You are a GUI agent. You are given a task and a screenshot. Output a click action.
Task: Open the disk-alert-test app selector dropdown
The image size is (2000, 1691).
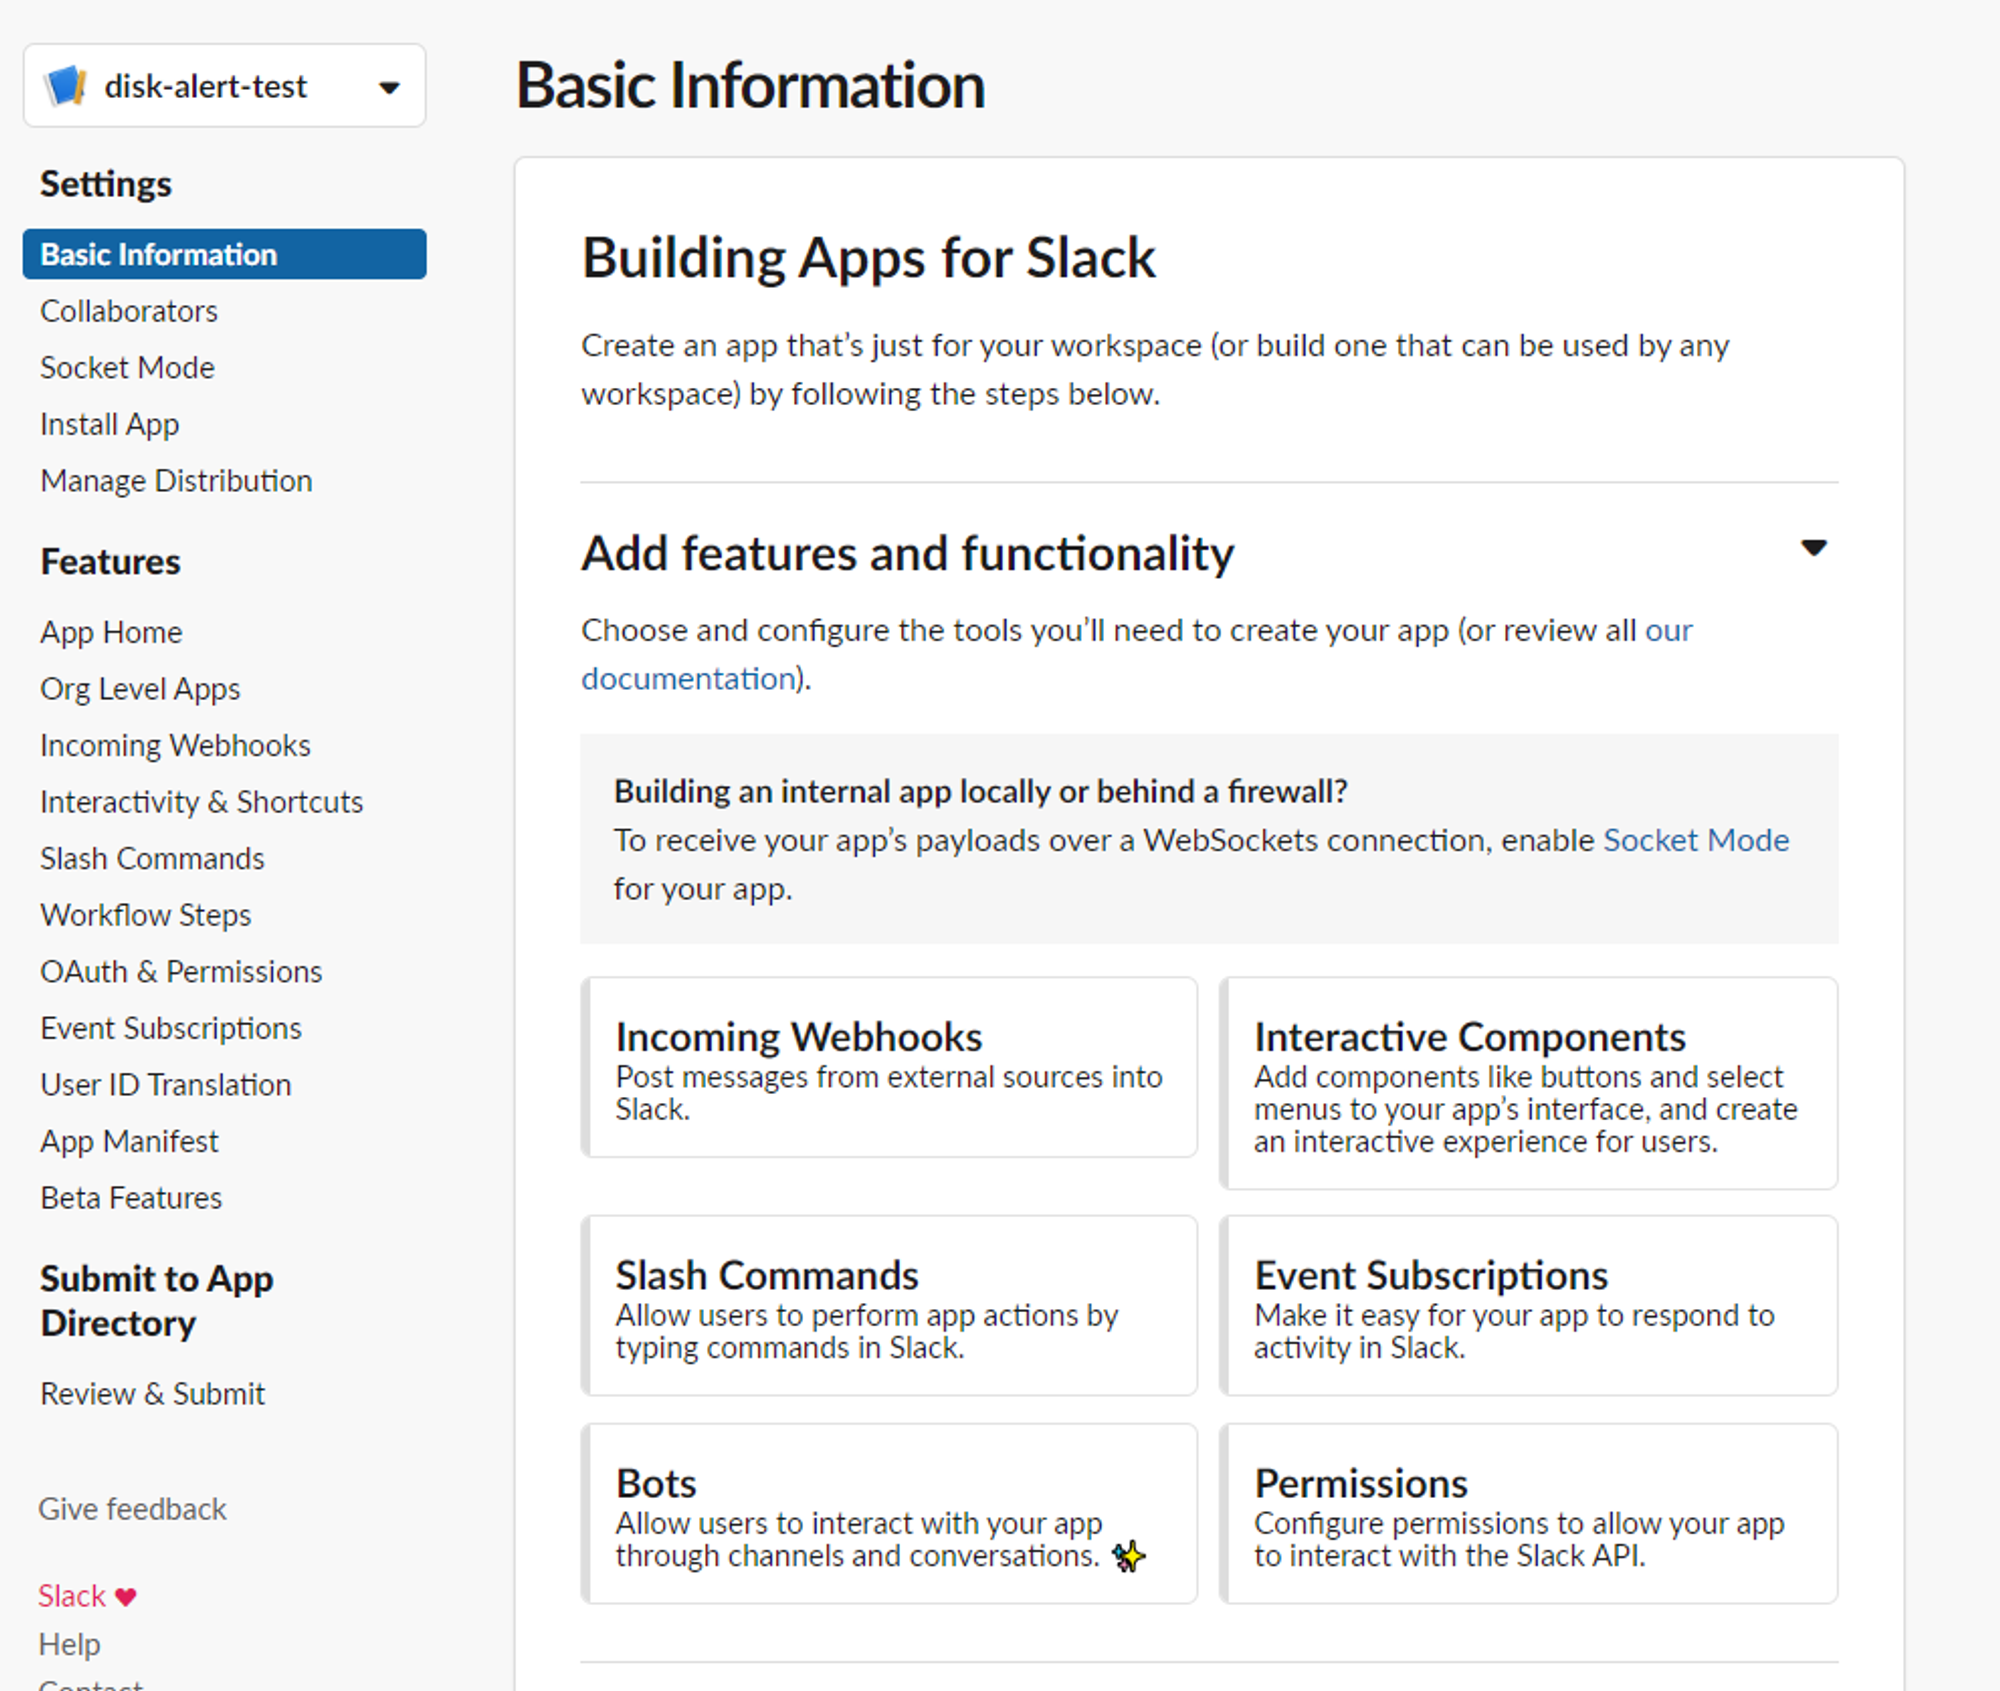389,87
